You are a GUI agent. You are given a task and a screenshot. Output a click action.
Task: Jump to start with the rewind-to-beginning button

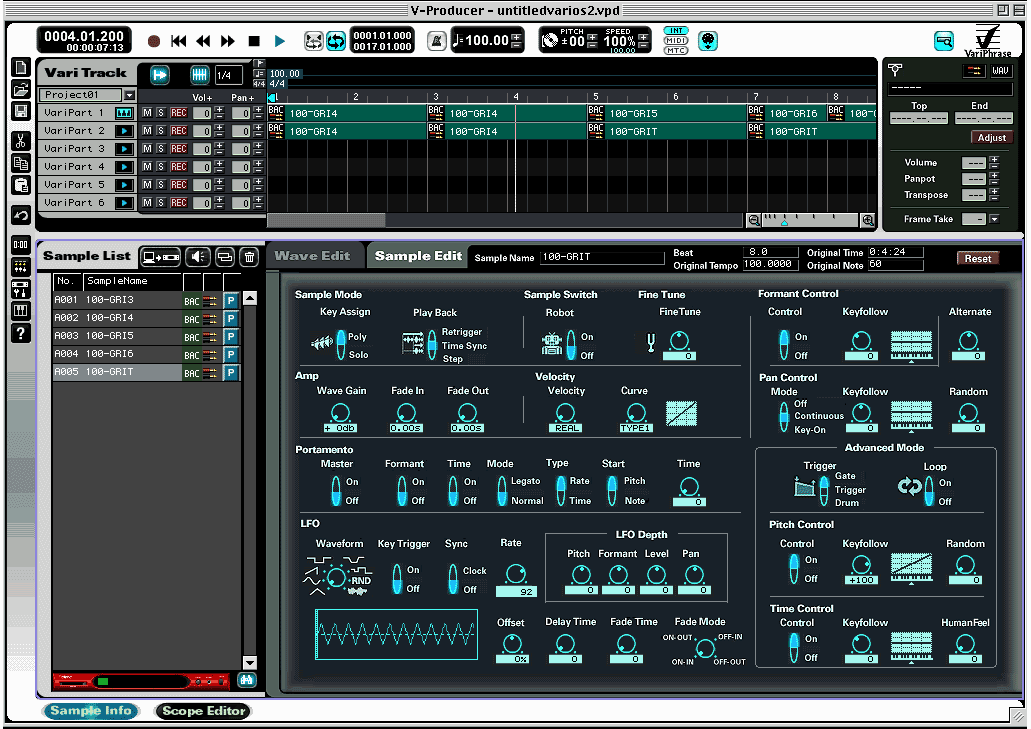[178, 41]
